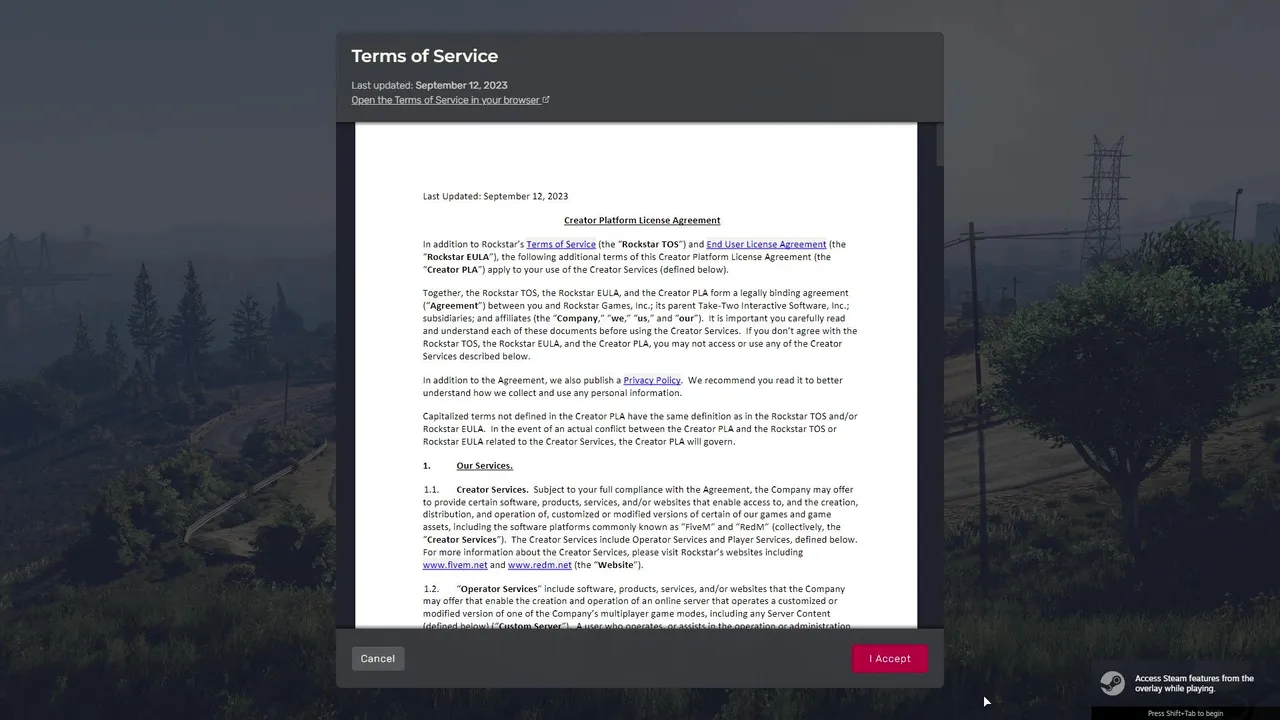Click 'Last Updated: September 12, 2023' line in document
This screenshot has width=1280, height=720.
pos(495,196)
